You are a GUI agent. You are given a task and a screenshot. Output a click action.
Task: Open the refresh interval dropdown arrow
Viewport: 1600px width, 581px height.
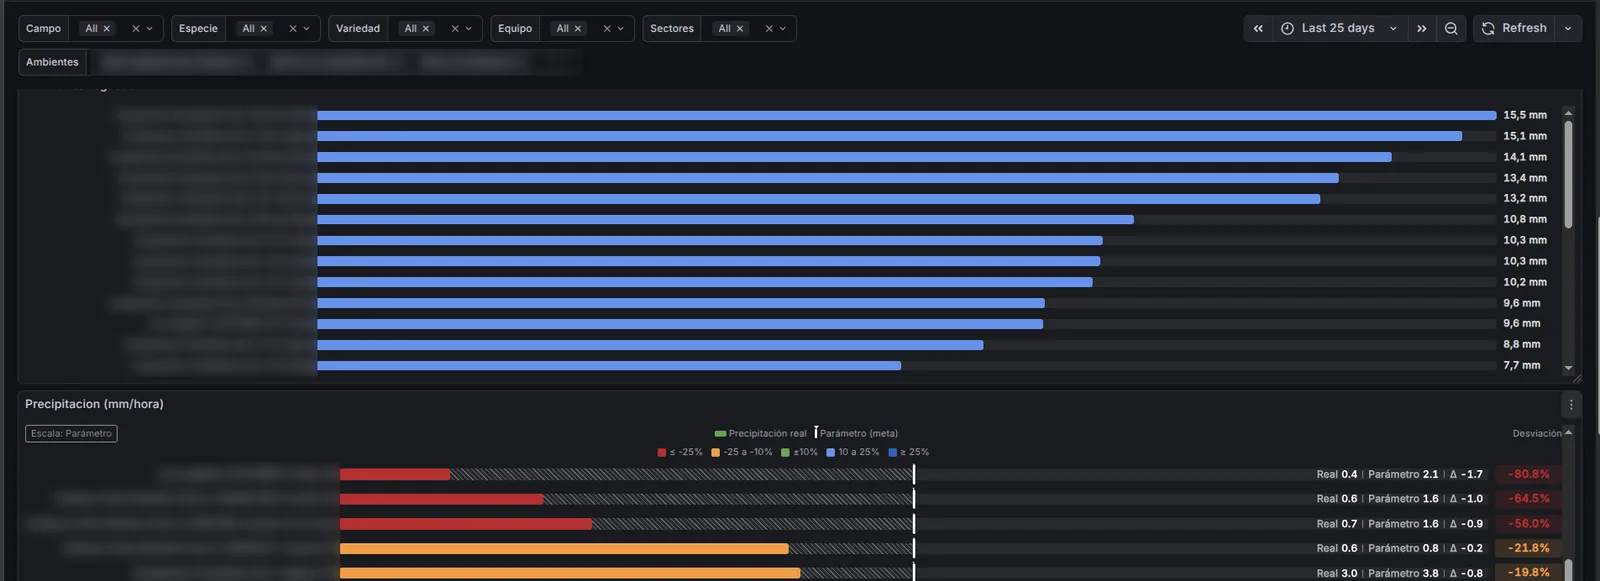click(x=1568, y=28)
